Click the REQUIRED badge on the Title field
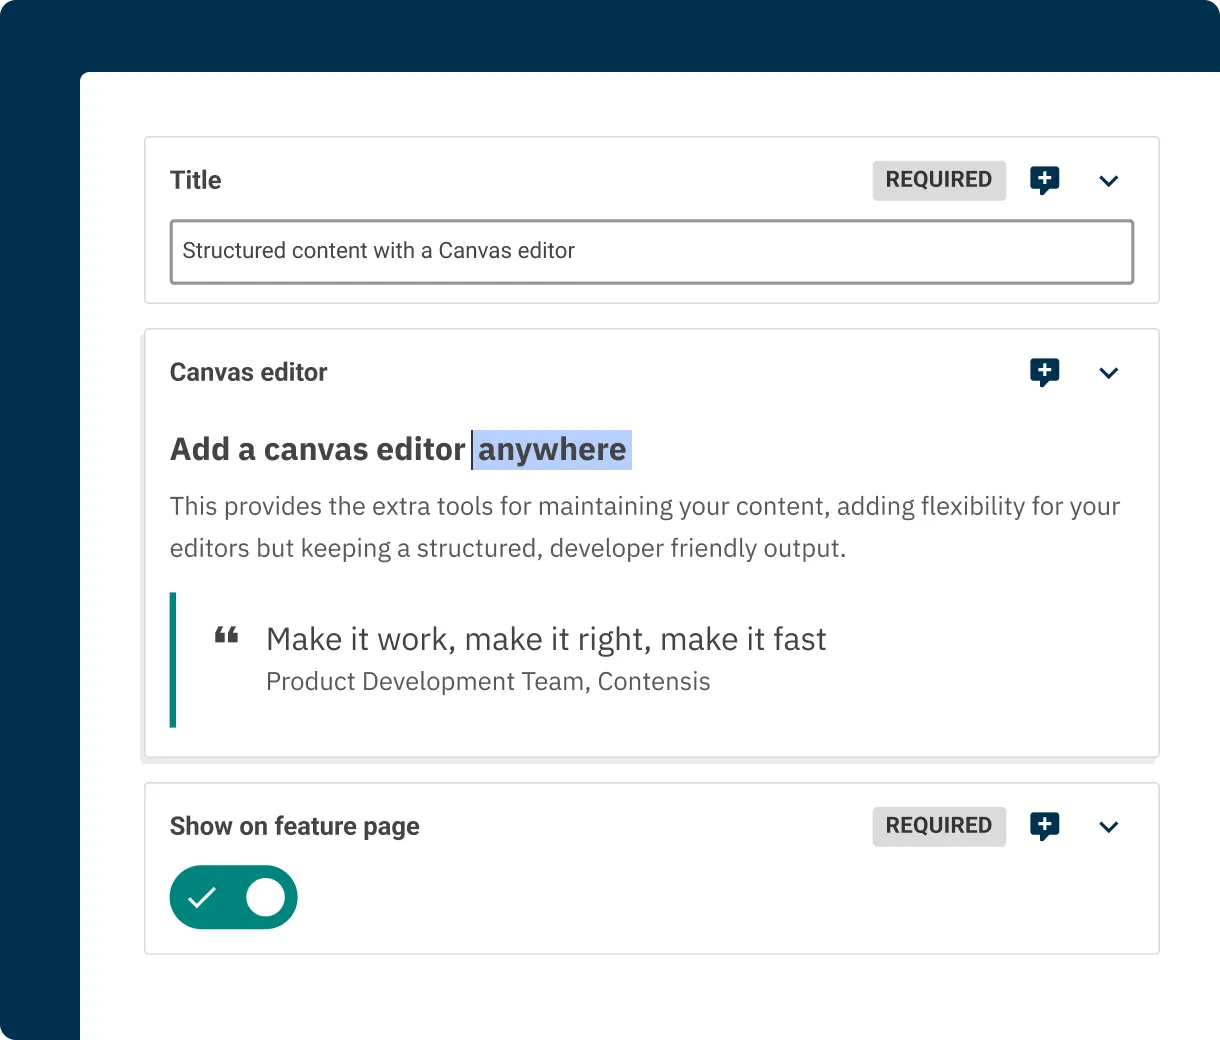 938,180
